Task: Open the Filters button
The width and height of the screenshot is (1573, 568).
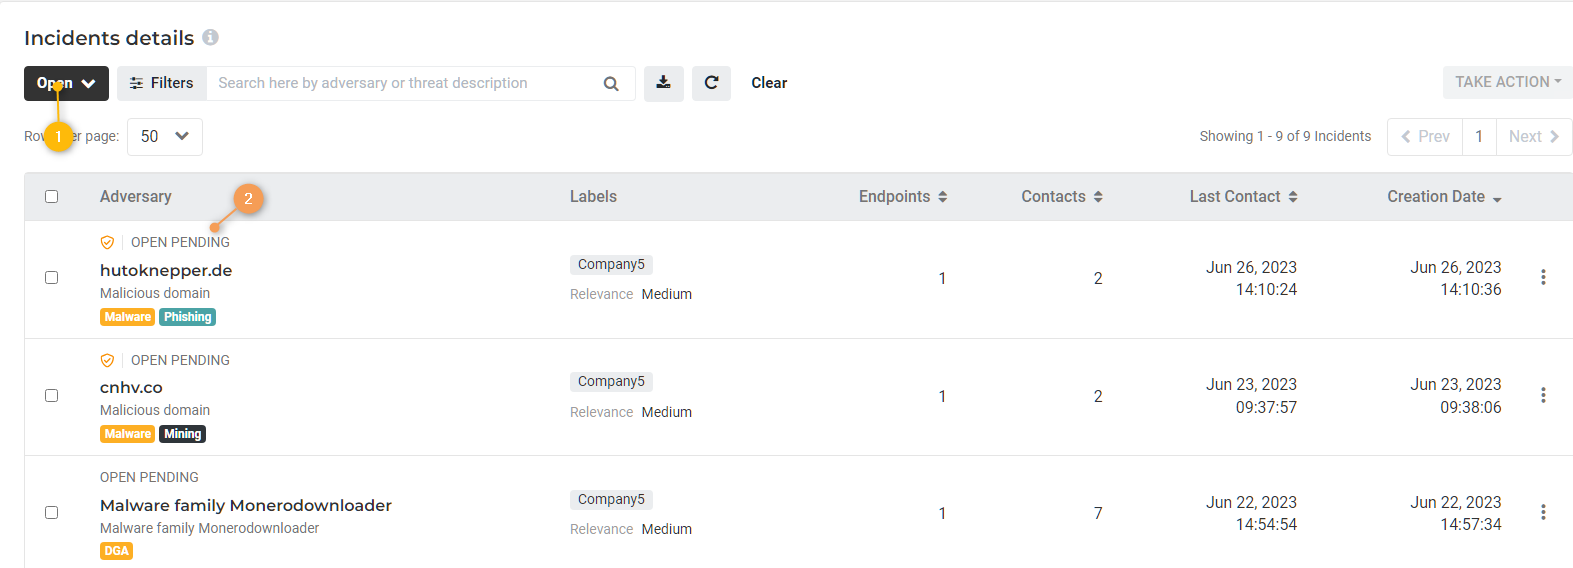Action: (162, 83)
